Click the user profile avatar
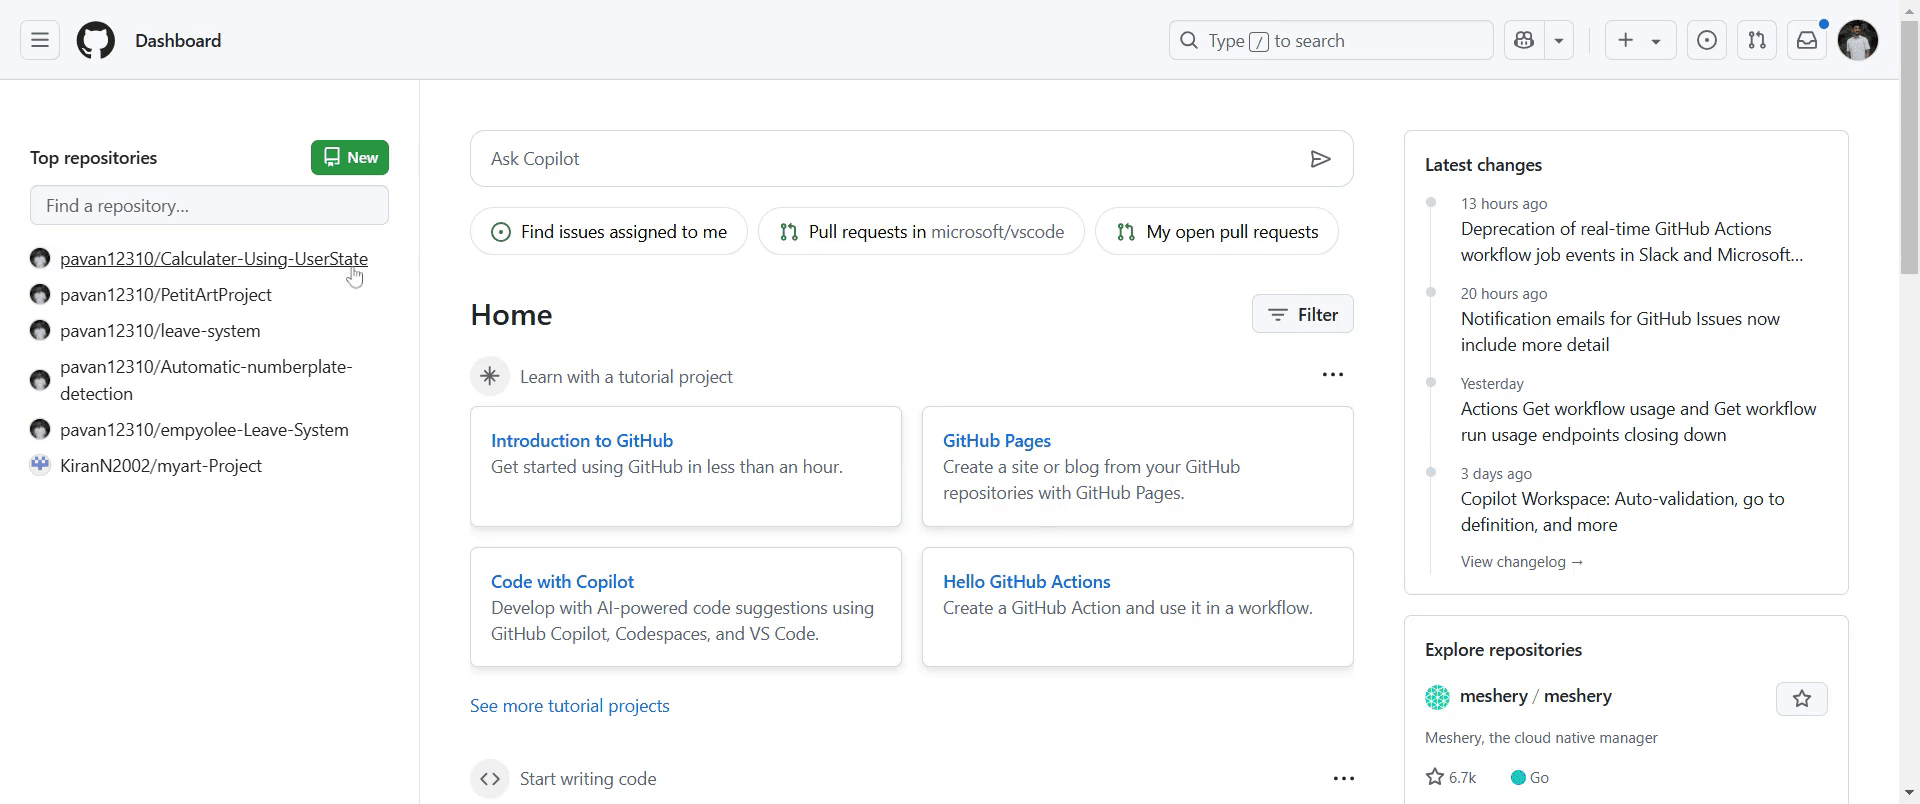This screenshot has width=1920, height=804. pyautogui.click(x=1858, y=41)
